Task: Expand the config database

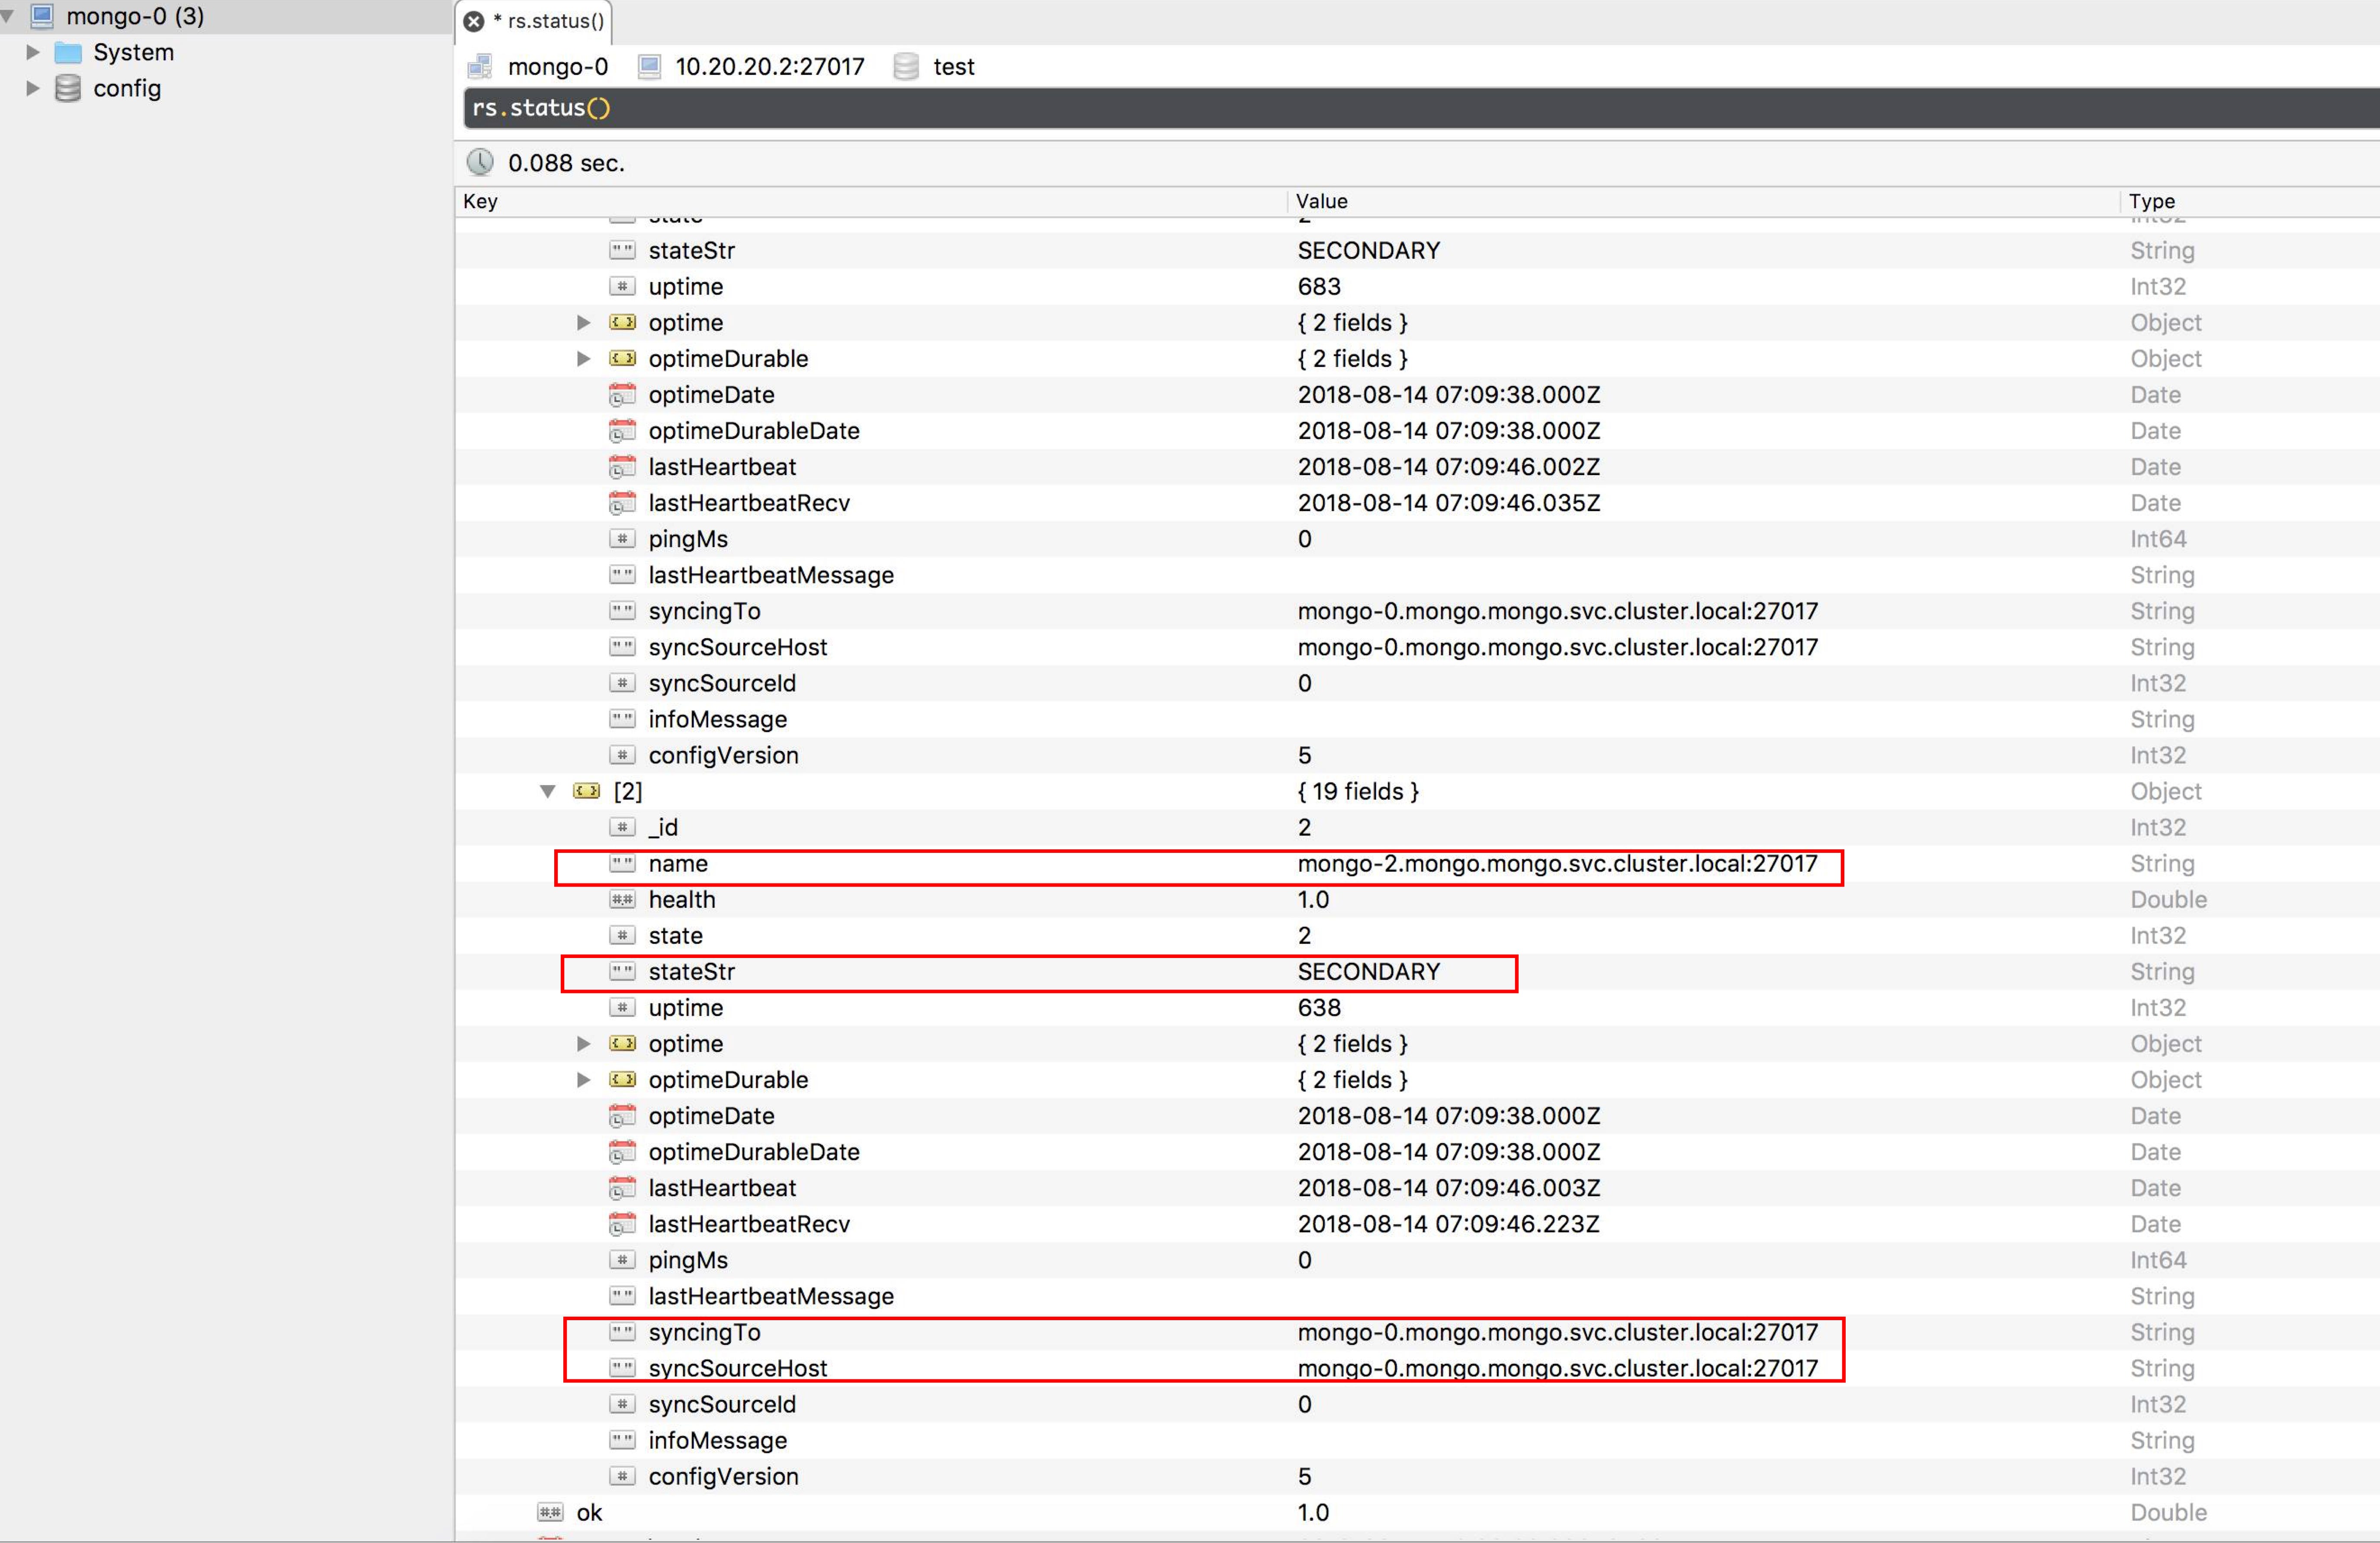Action: (x=32, y=88)
